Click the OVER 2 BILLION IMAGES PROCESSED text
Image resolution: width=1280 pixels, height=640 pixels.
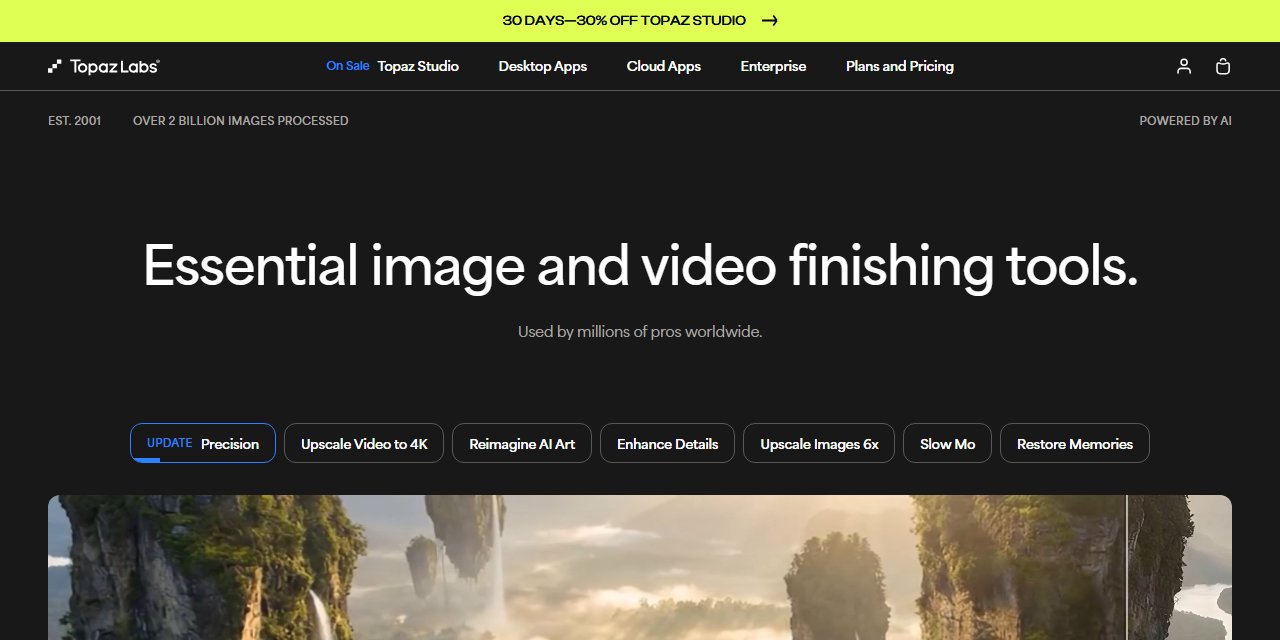241,121
